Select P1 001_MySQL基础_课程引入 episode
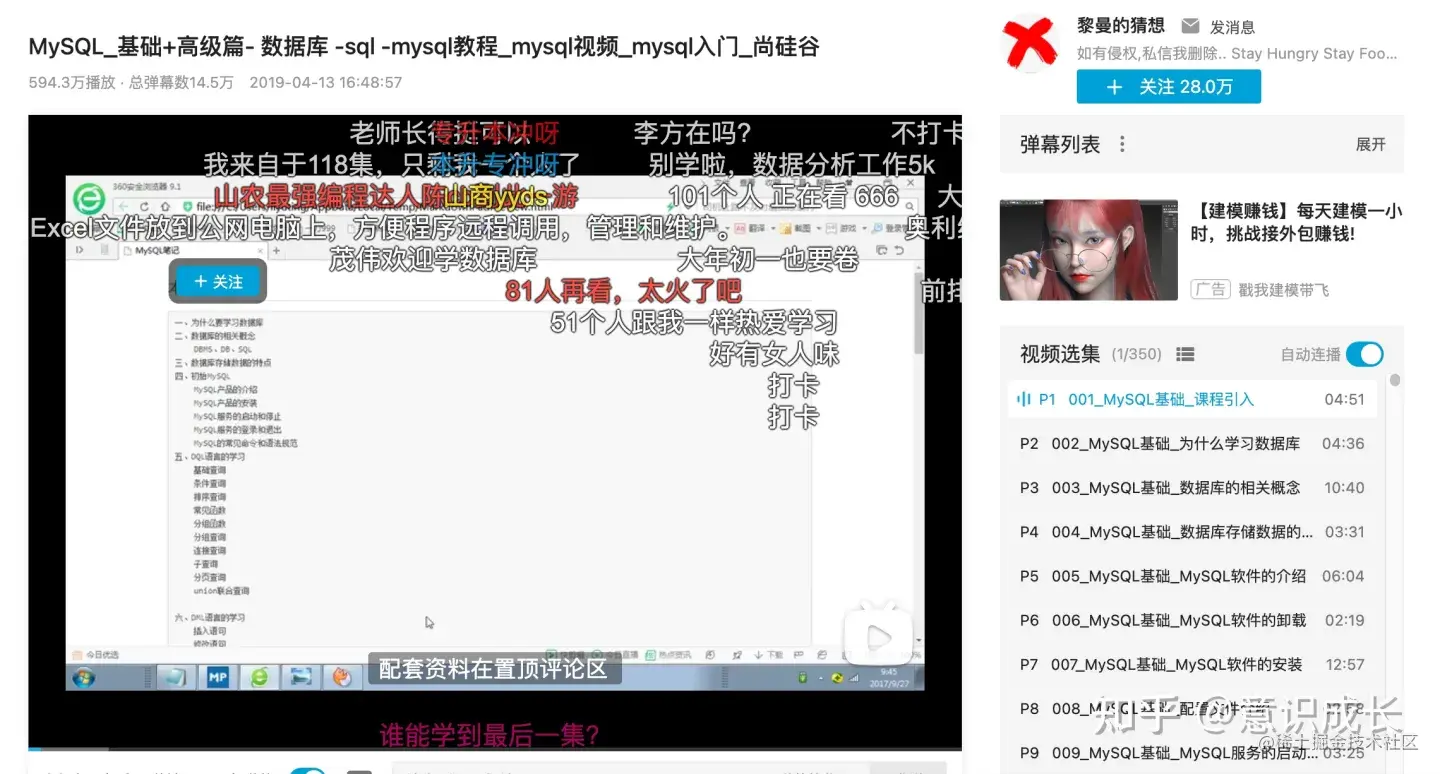1440x774 pixels. pyautogui.click(x=1192, y=399)
